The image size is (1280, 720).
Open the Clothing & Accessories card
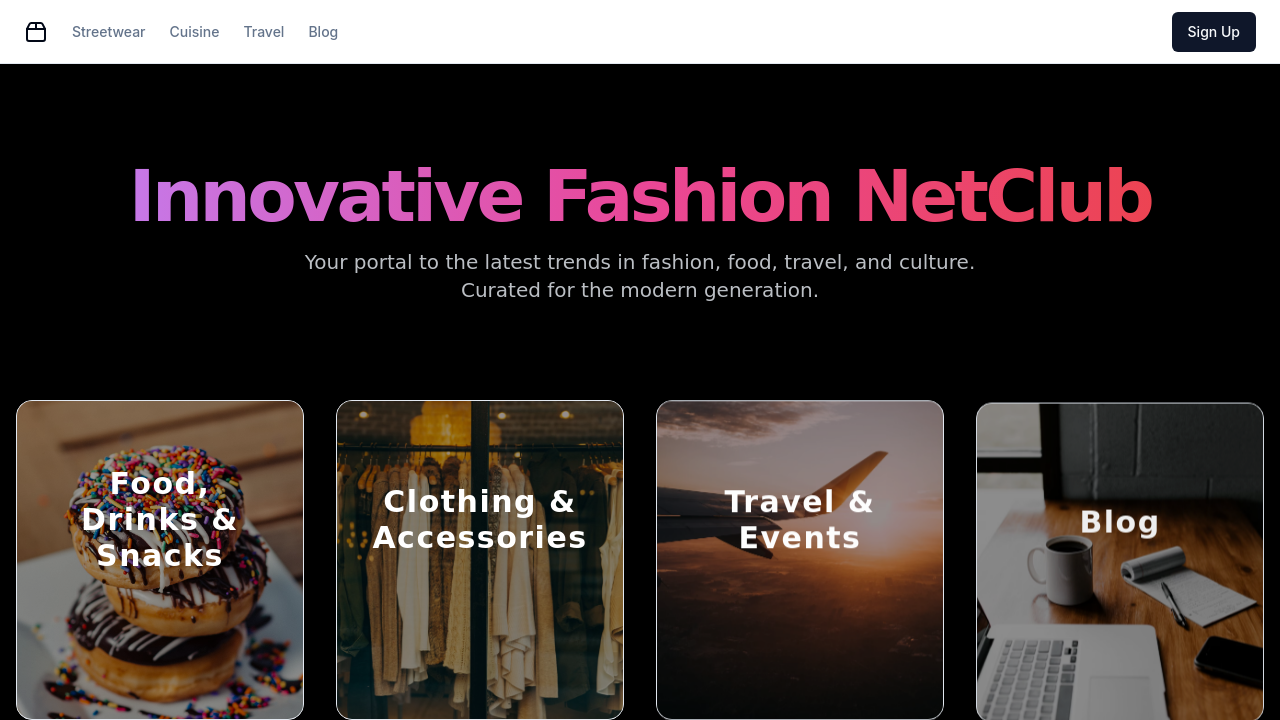click(480, 560)
